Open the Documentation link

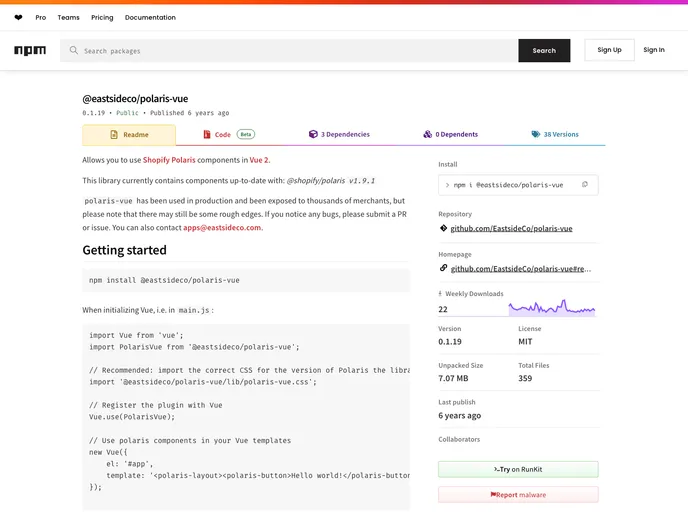[150, 18]
